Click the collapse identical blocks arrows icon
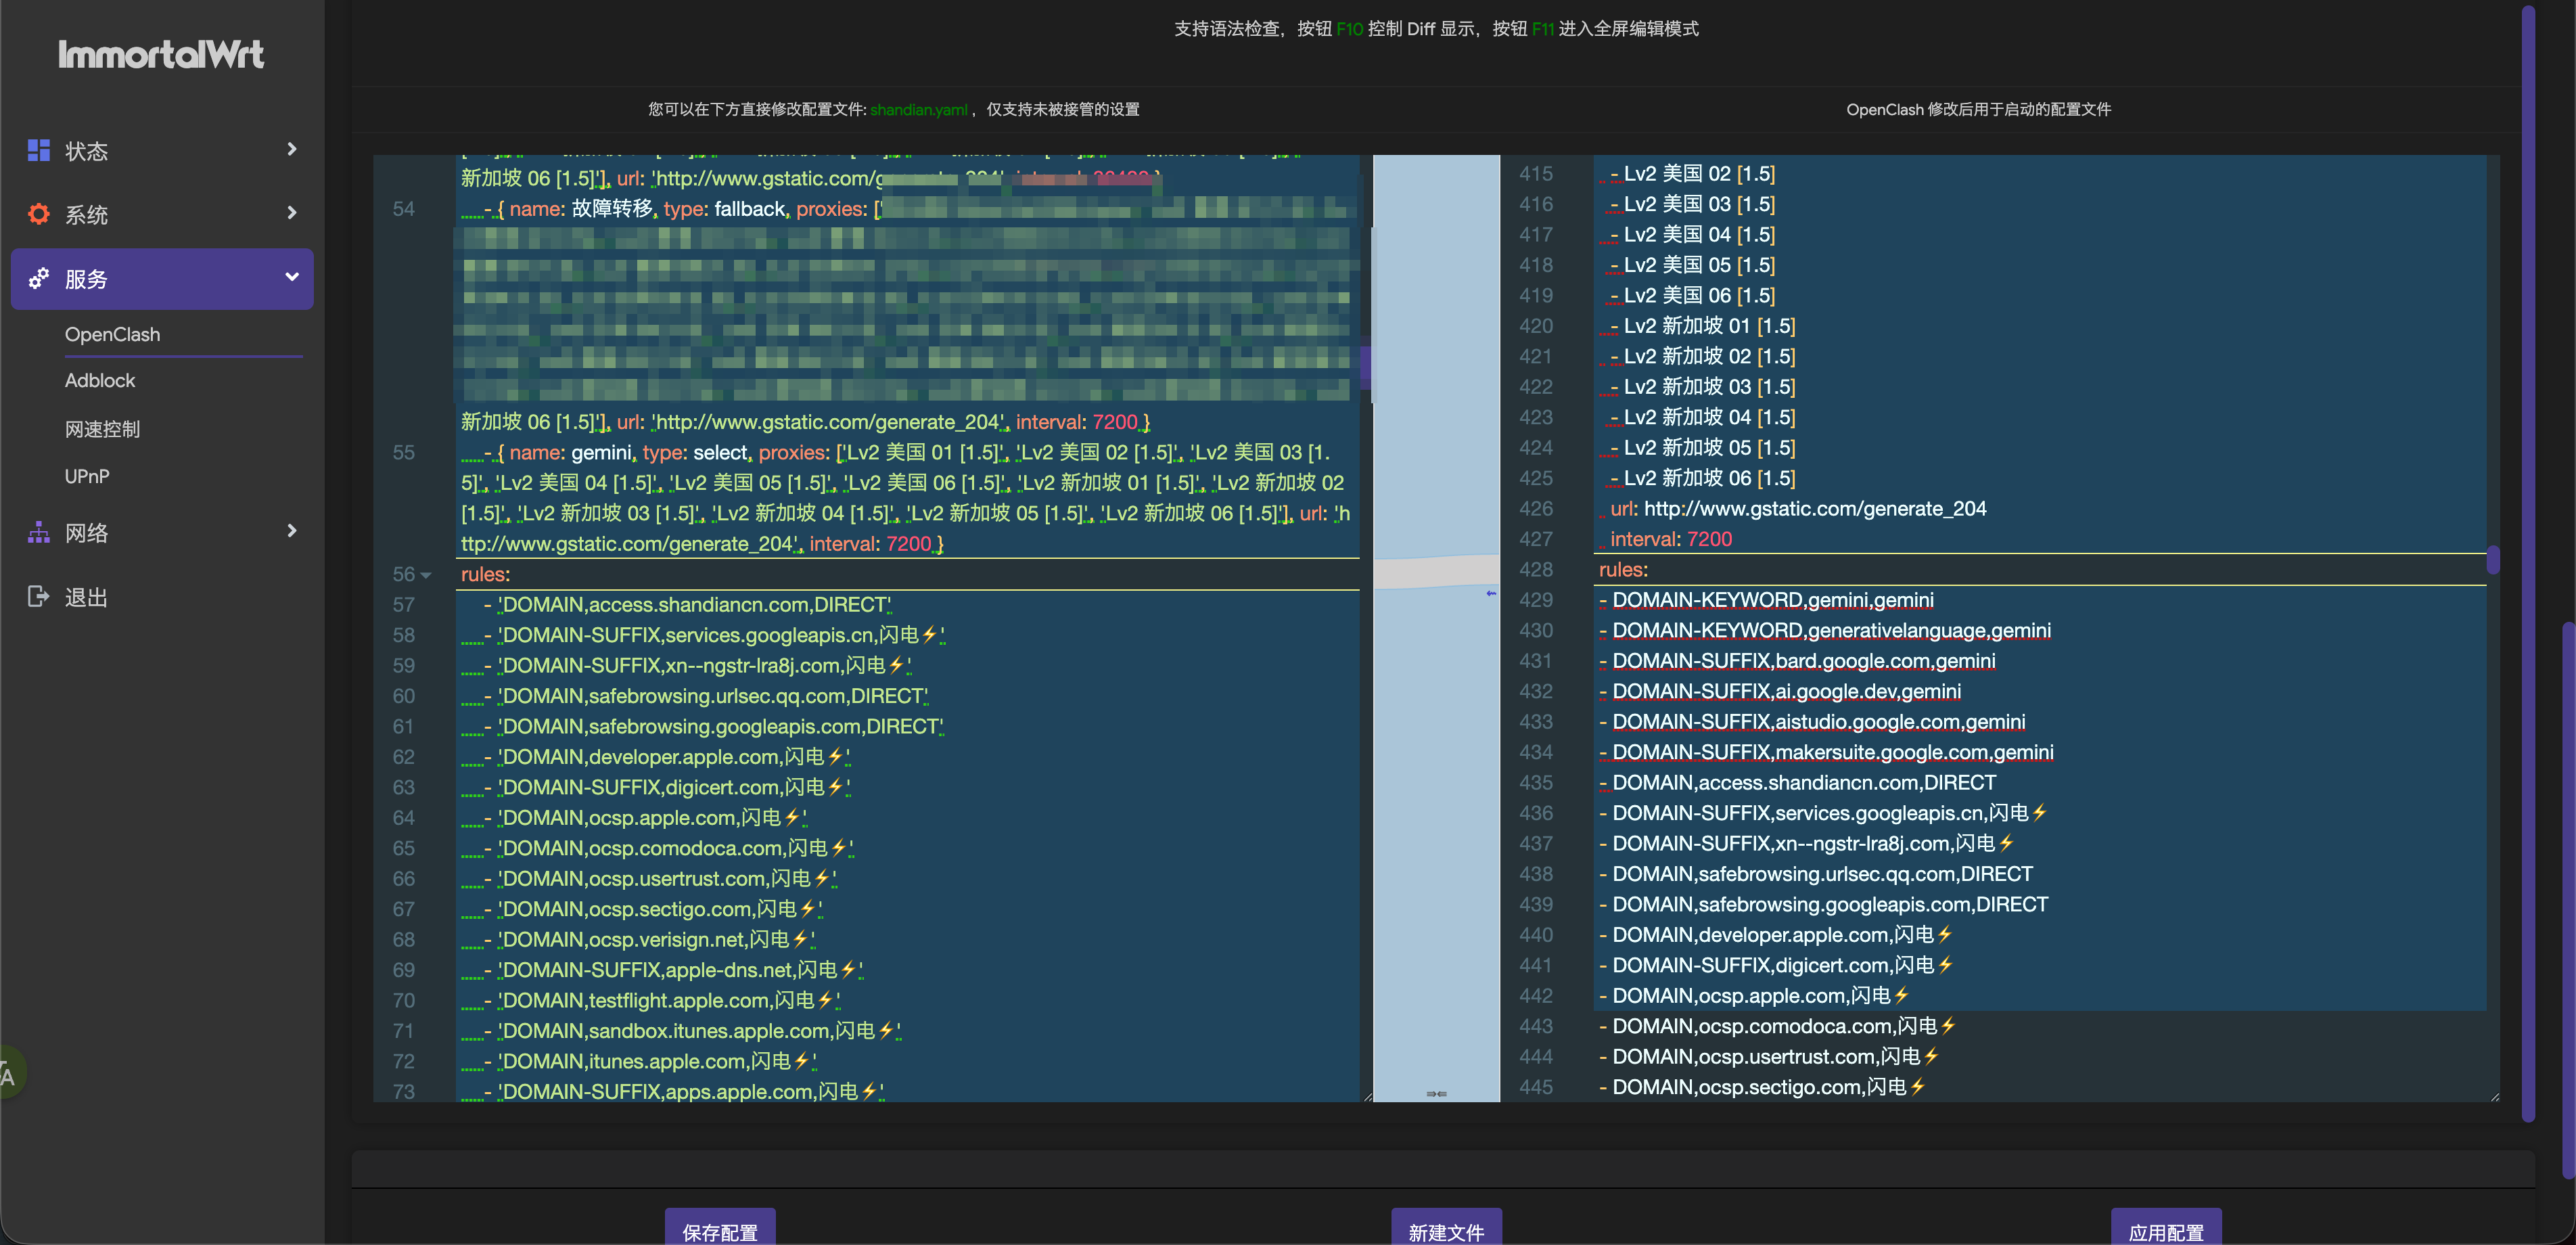 pos(1436,1094)
